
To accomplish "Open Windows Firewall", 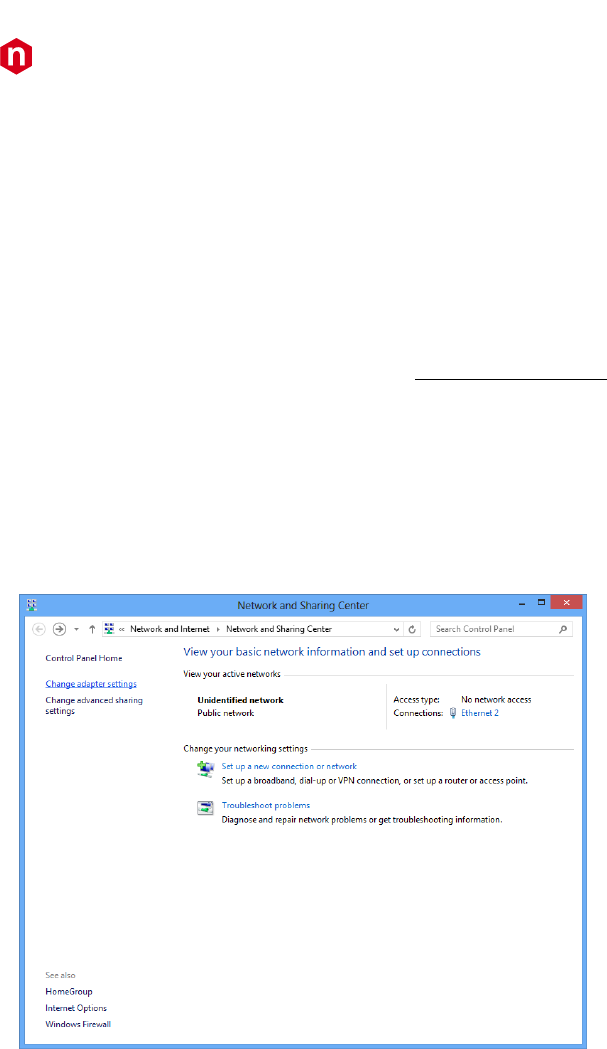I will coord(78,1024).
